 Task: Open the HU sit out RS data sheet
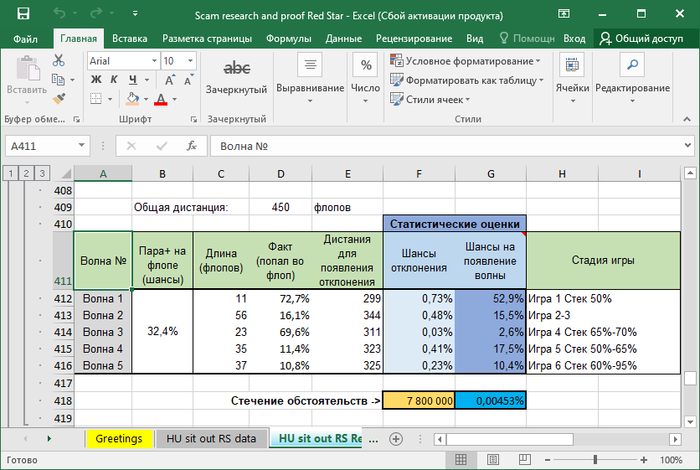point(211,439)
